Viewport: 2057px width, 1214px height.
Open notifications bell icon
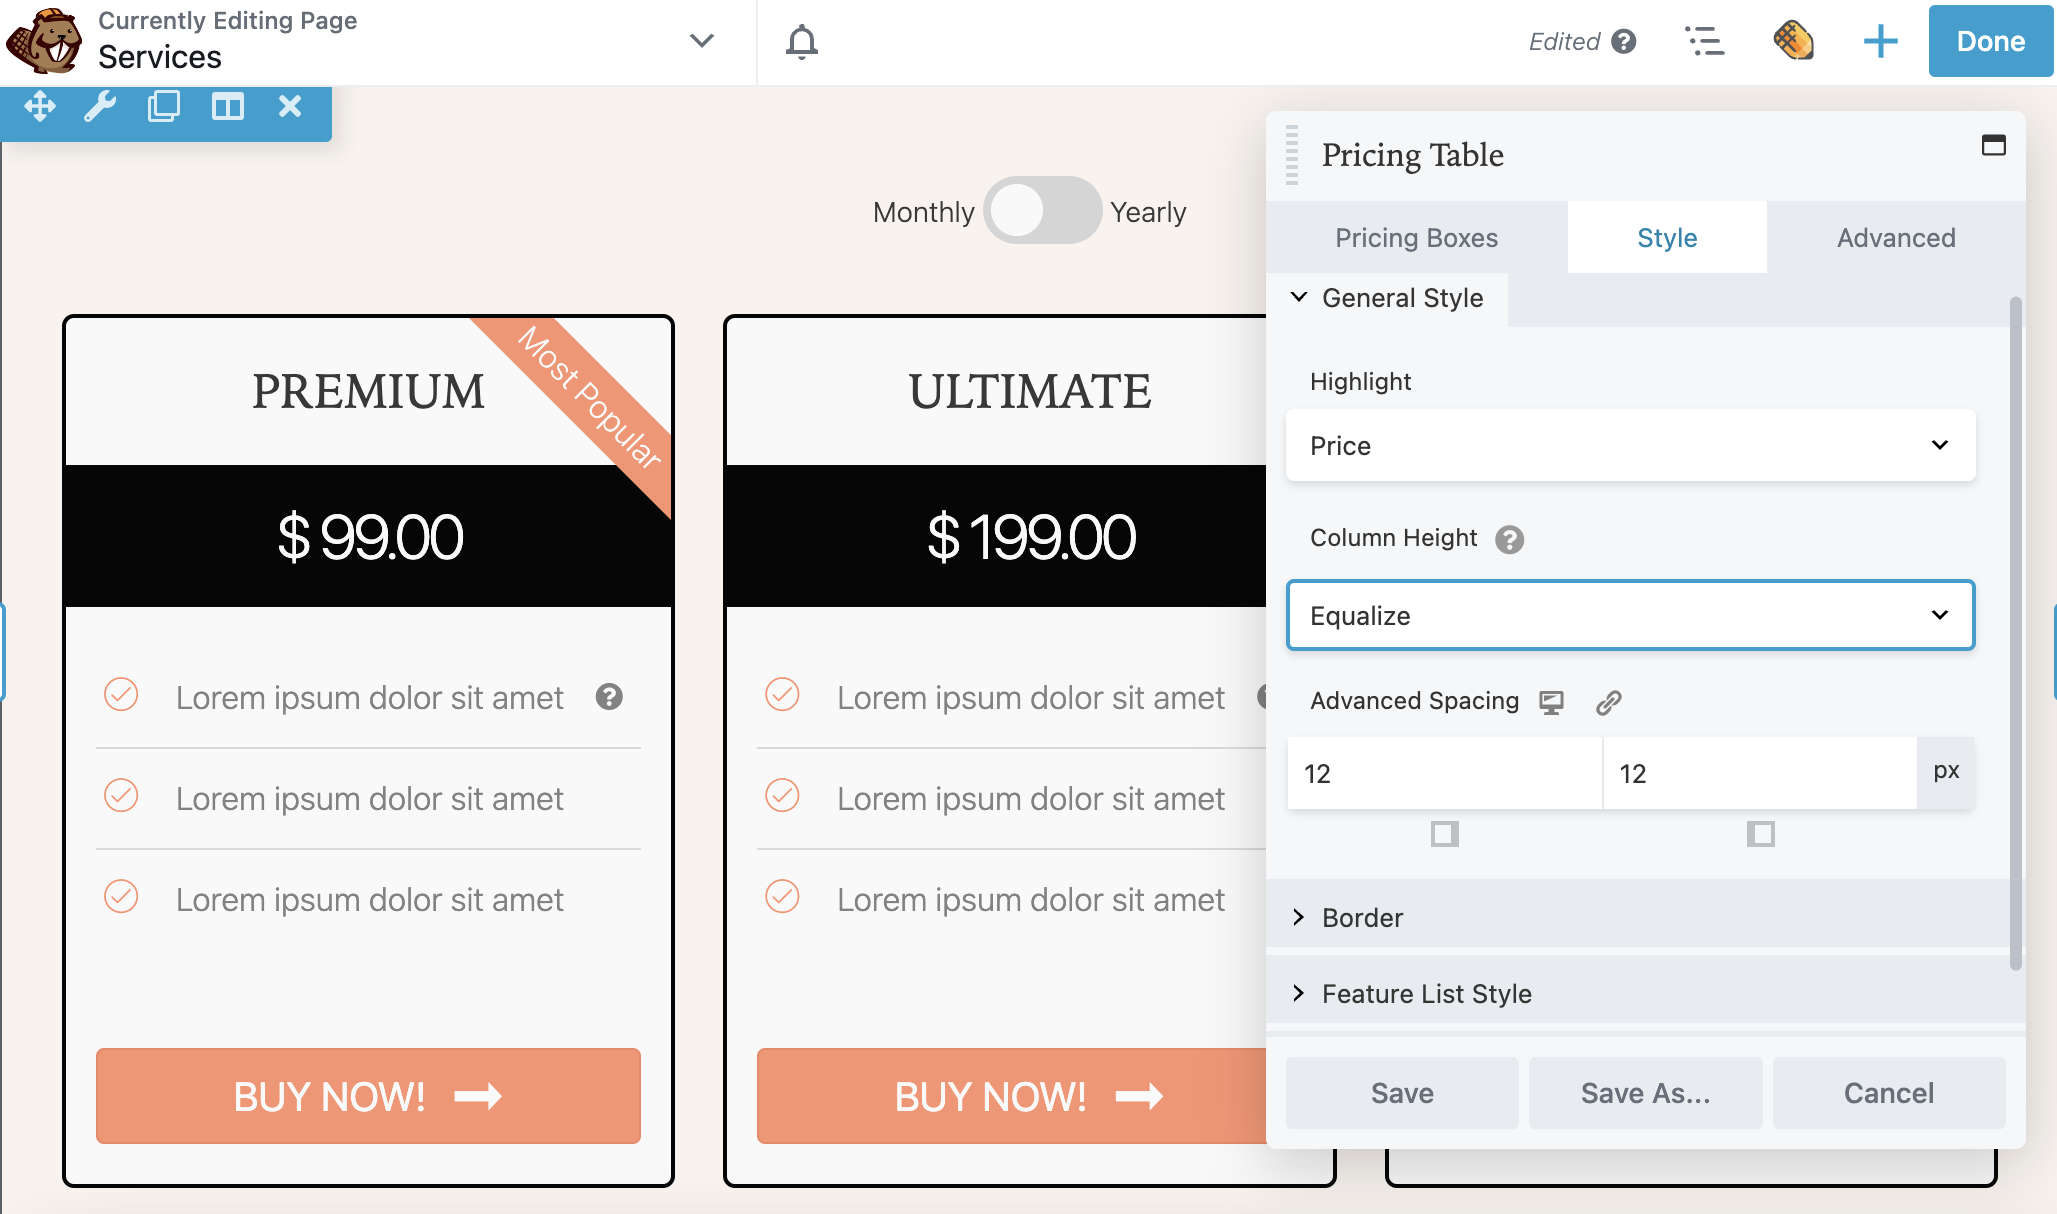[801, 42]
